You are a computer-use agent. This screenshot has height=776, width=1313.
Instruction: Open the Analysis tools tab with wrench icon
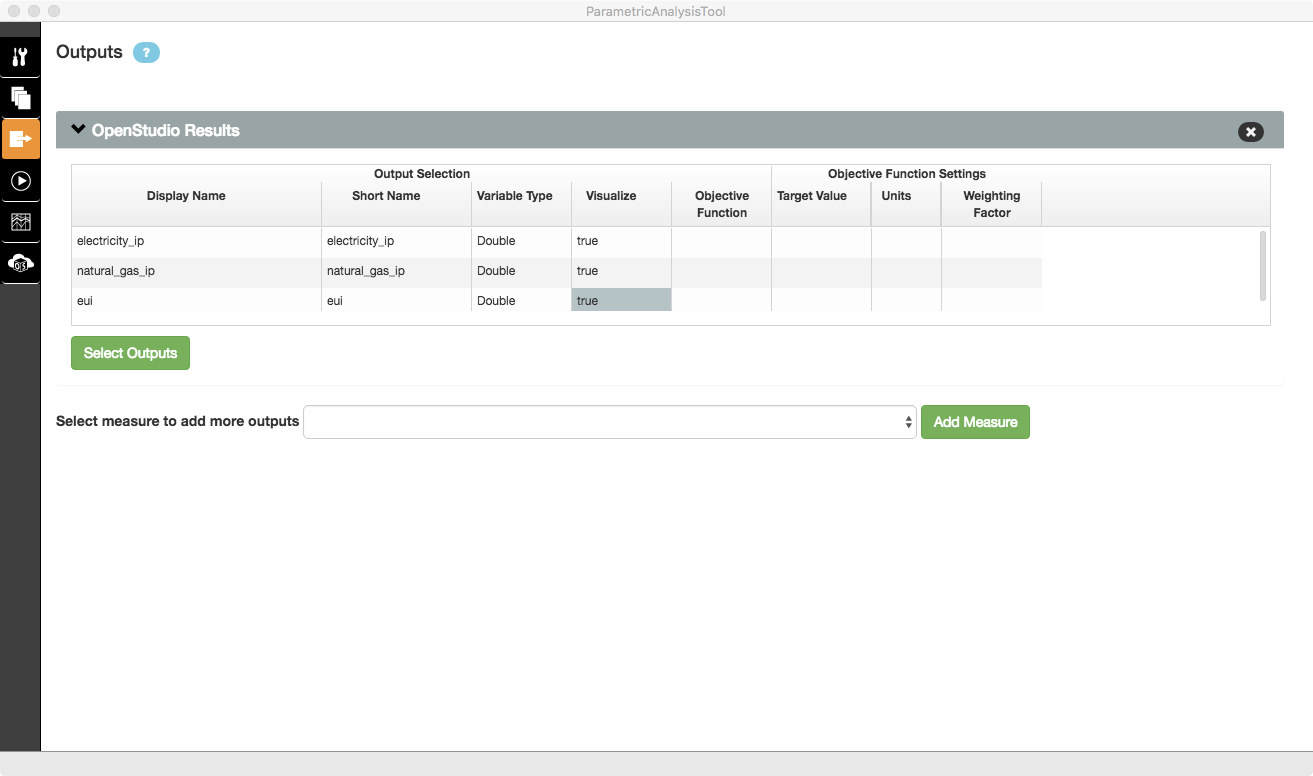tap(20, 57)
